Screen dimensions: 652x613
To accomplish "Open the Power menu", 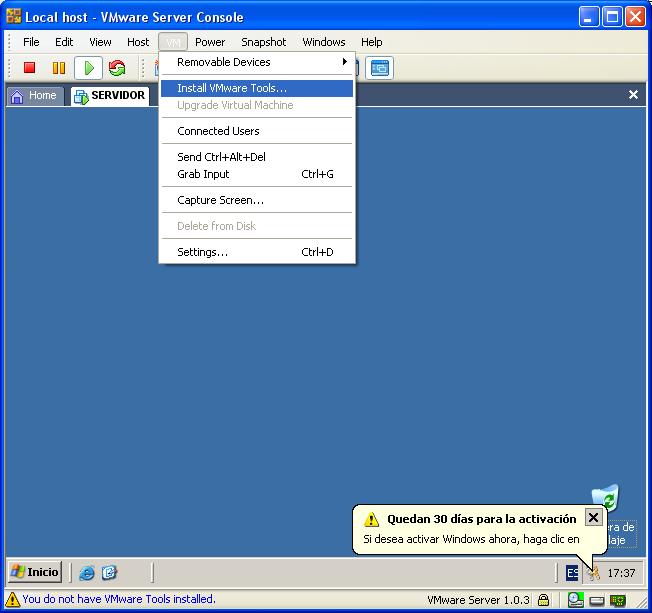I will click(x=210, y=42).
